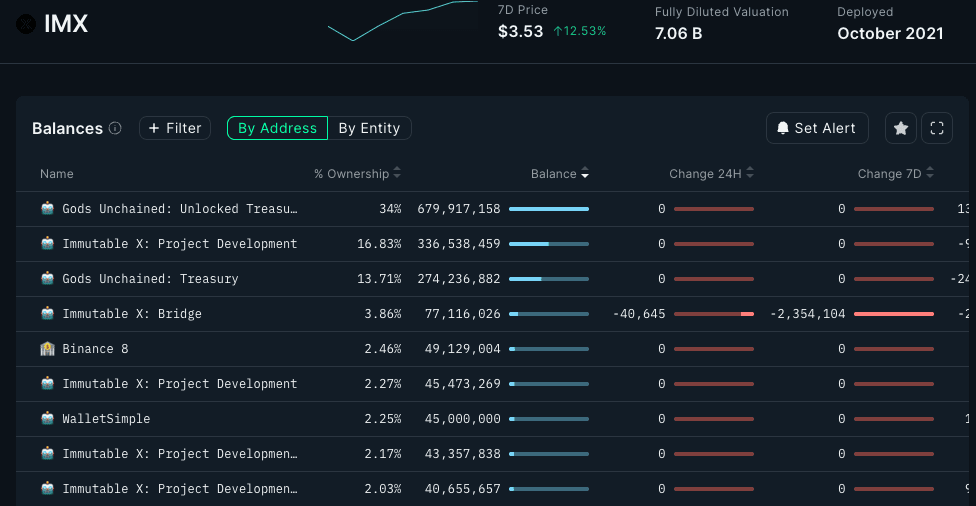Open the WalletSimple address entry
The image size is (976, 506).
click(106, 419)
